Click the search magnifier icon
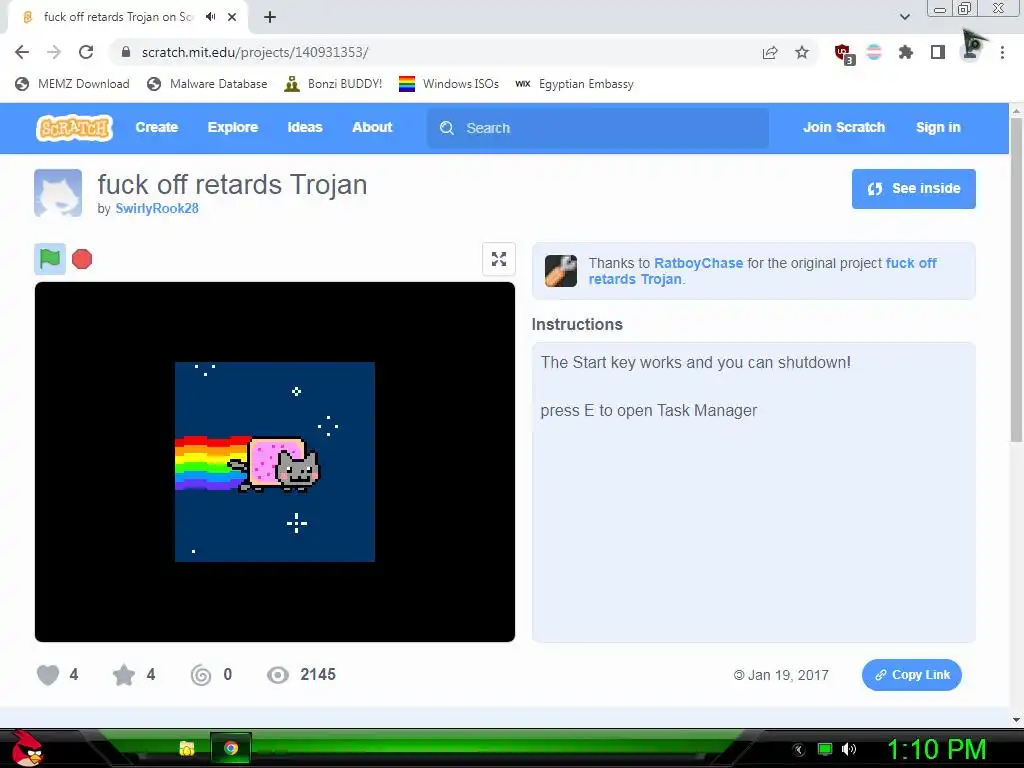 [x=447, y=128]
